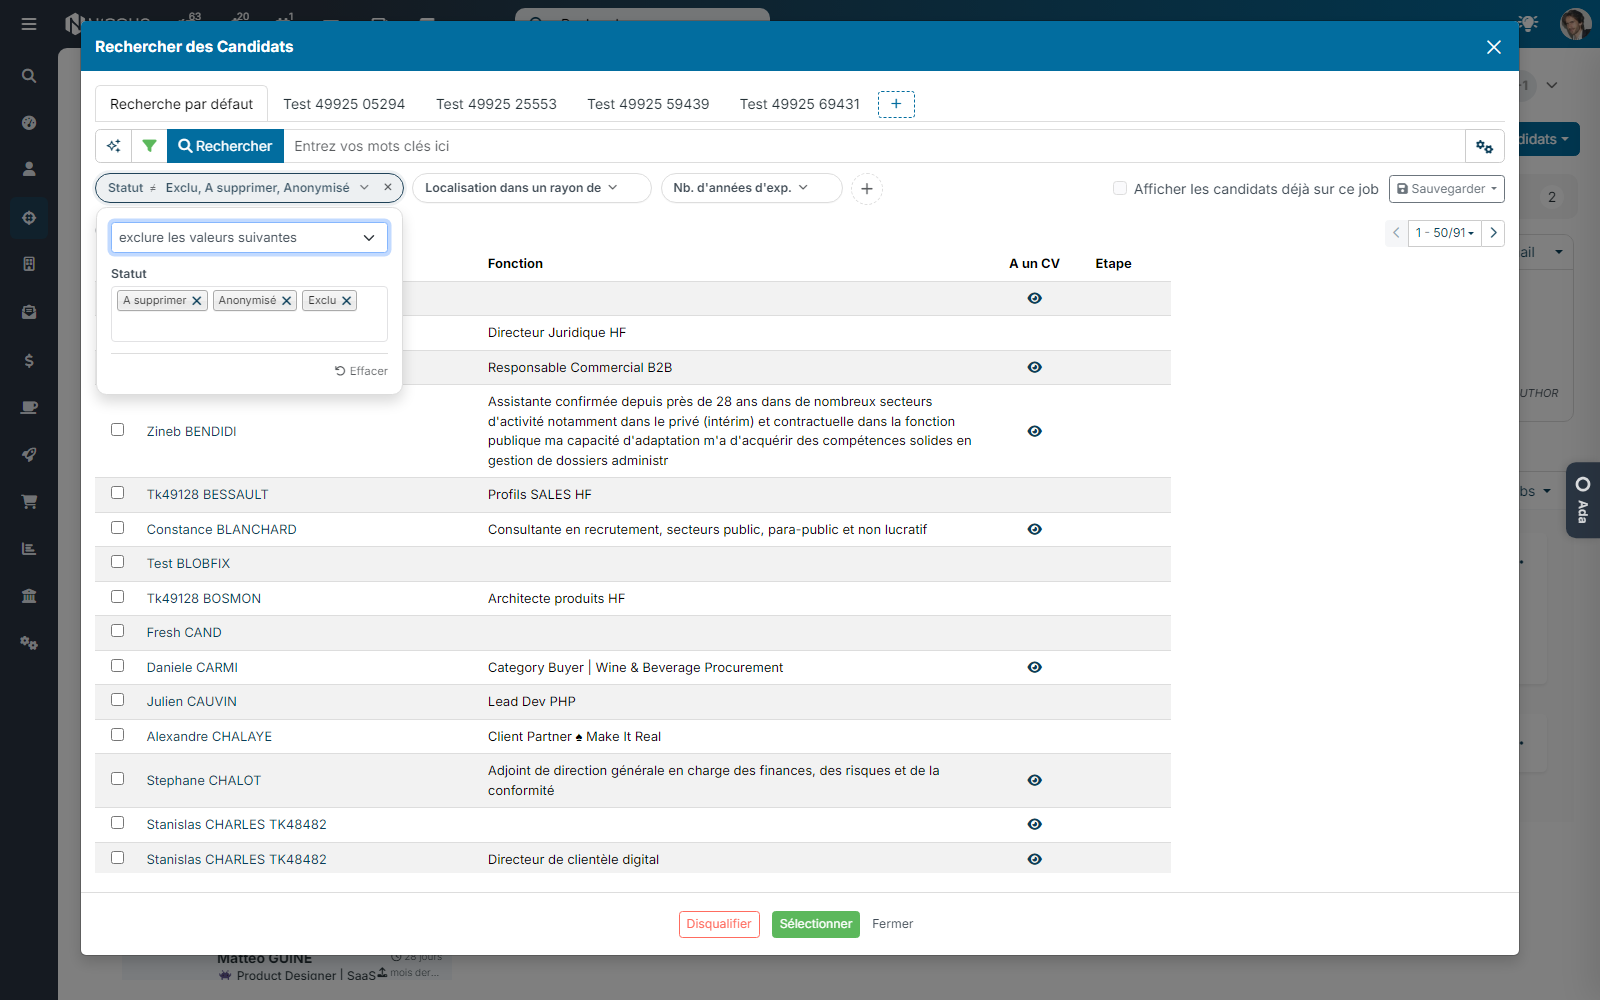View CV eye icon for Constance BLANCHARD
Viewport: 1600px width, 1000px height.
tap(1035, 529)
